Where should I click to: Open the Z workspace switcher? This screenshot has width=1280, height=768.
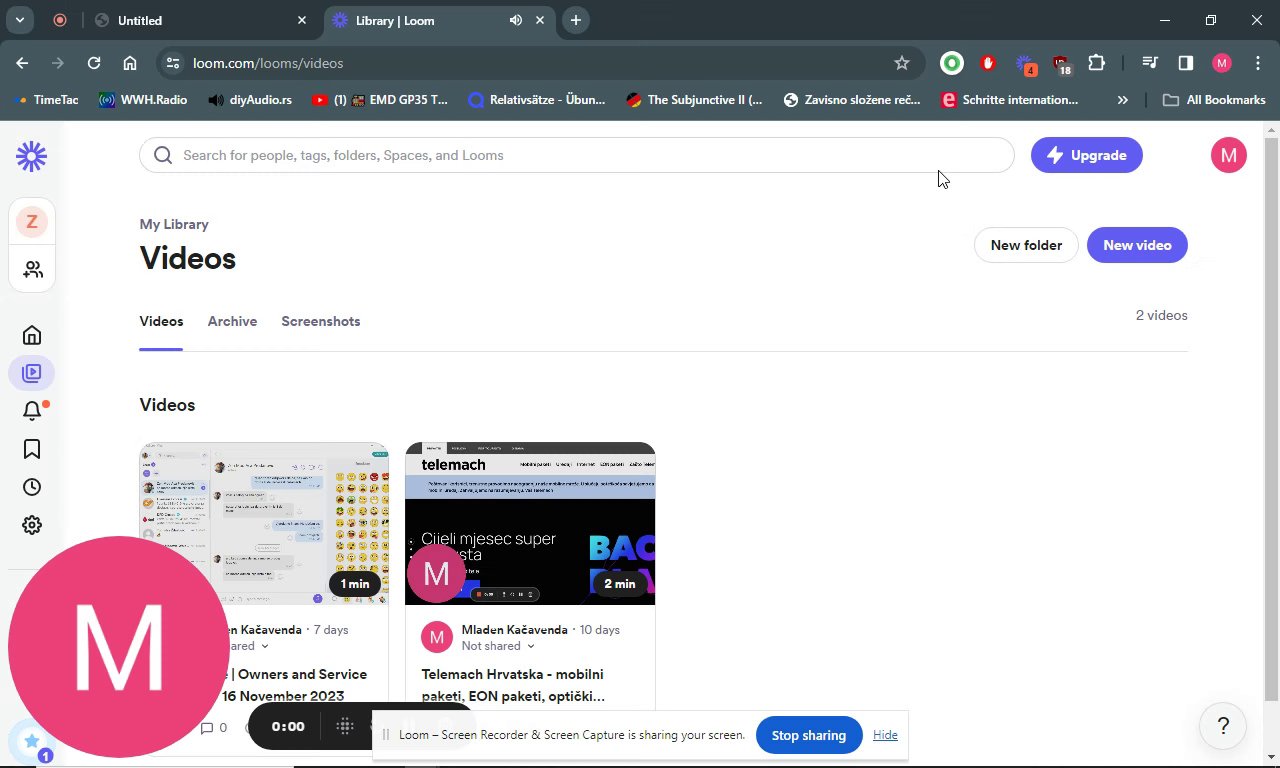click(x=32, y=222)
